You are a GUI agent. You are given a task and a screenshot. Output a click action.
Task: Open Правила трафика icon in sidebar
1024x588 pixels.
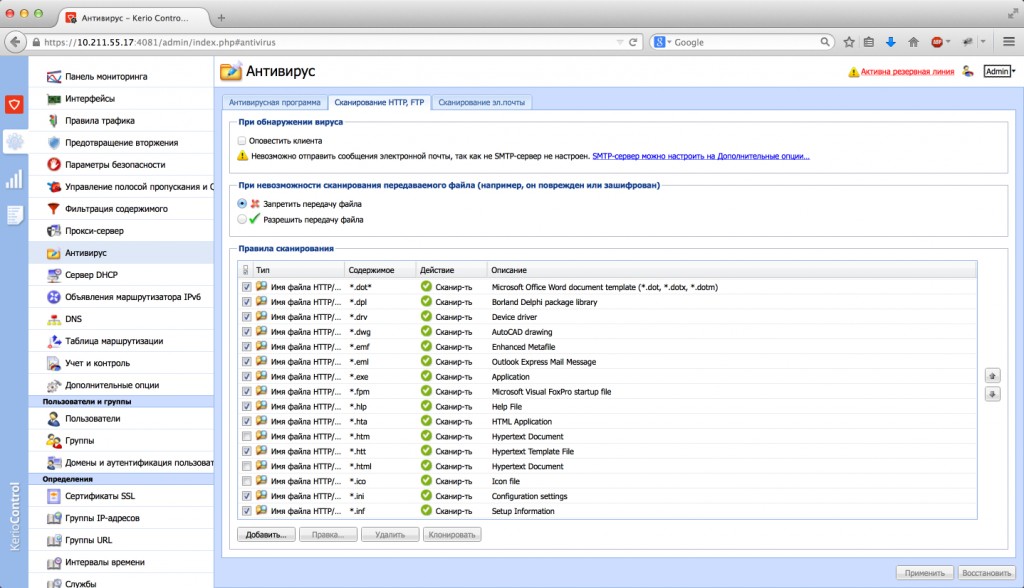tap(54, 121)
